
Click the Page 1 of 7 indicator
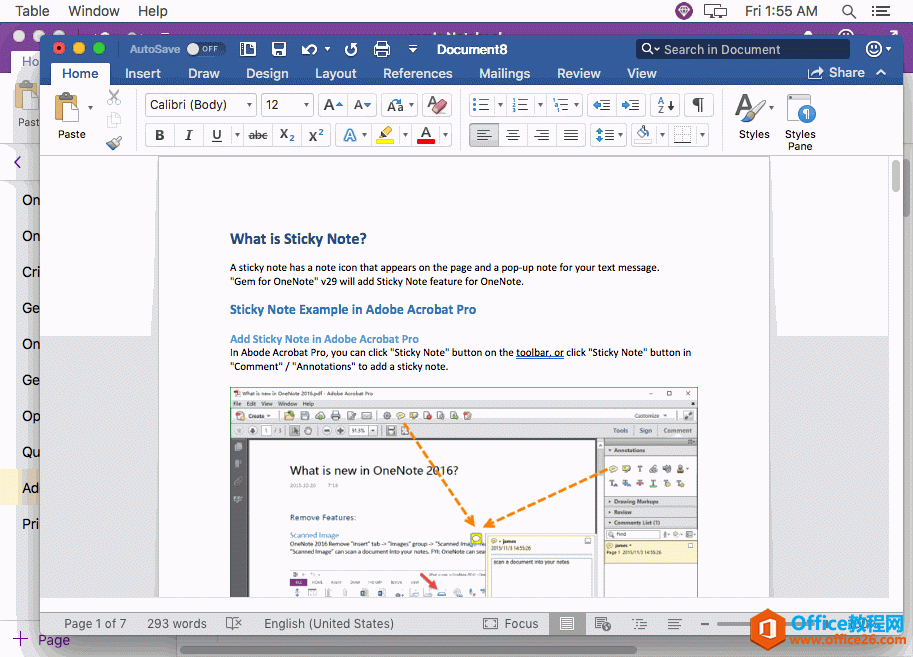point(95,624)
